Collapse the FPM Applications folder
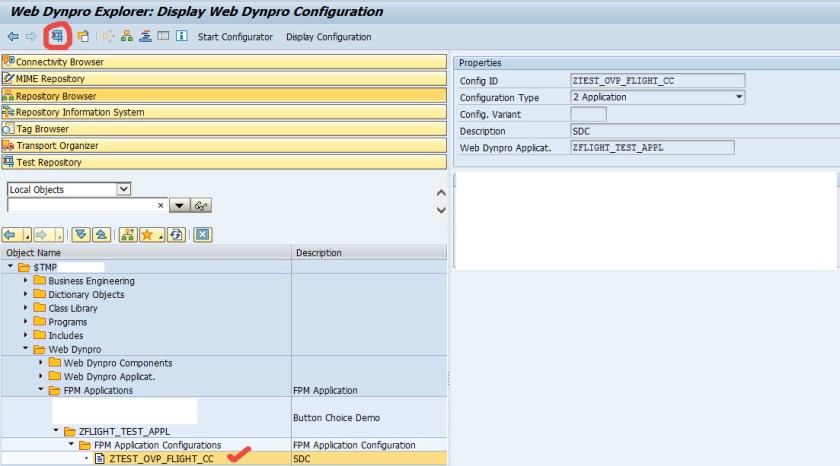 41,389
